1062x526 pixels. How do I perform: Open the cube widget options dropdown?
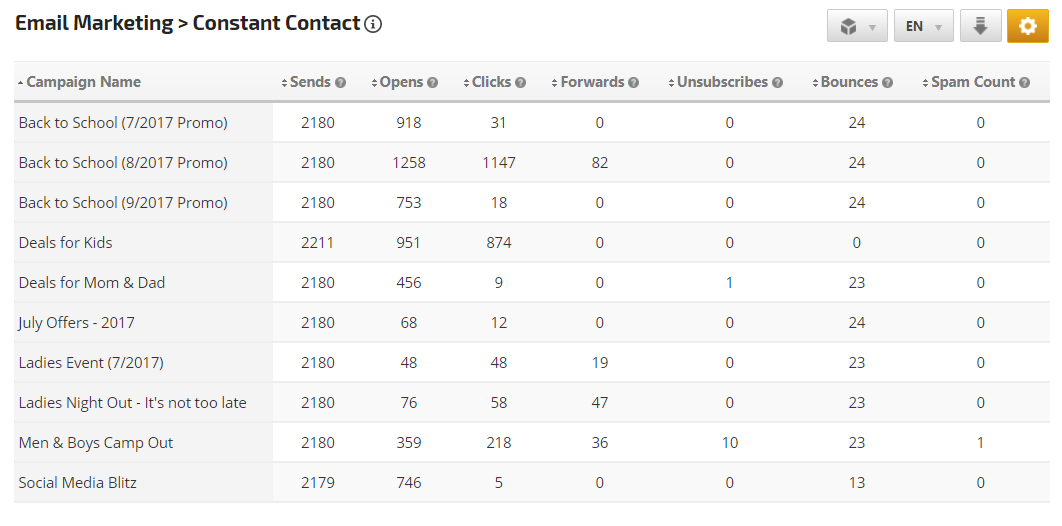click(x=857, y=26)
